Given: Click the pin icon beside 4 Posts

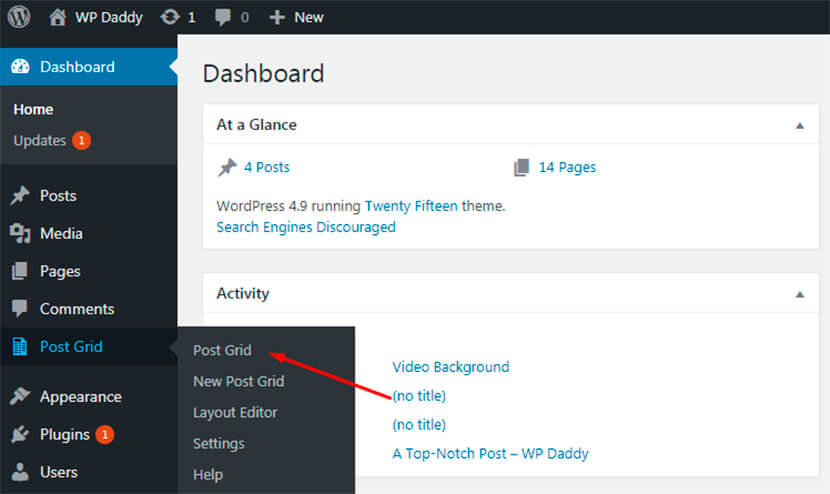Looking at the screenshot, I should coord(227,167).
